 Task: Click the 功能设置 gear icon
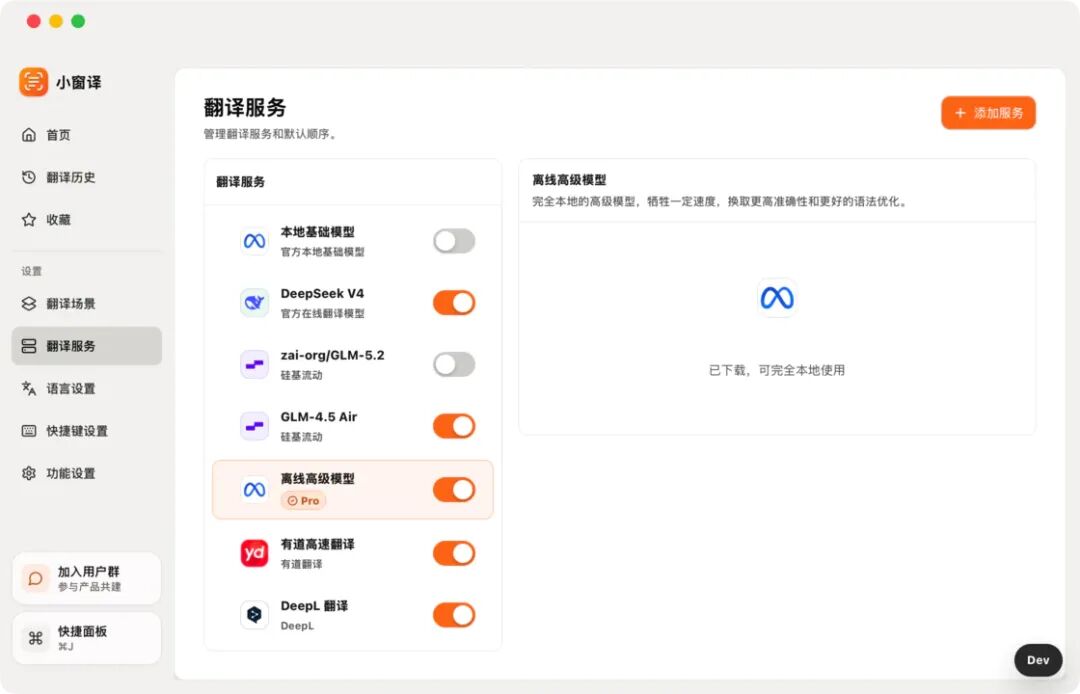29,473
